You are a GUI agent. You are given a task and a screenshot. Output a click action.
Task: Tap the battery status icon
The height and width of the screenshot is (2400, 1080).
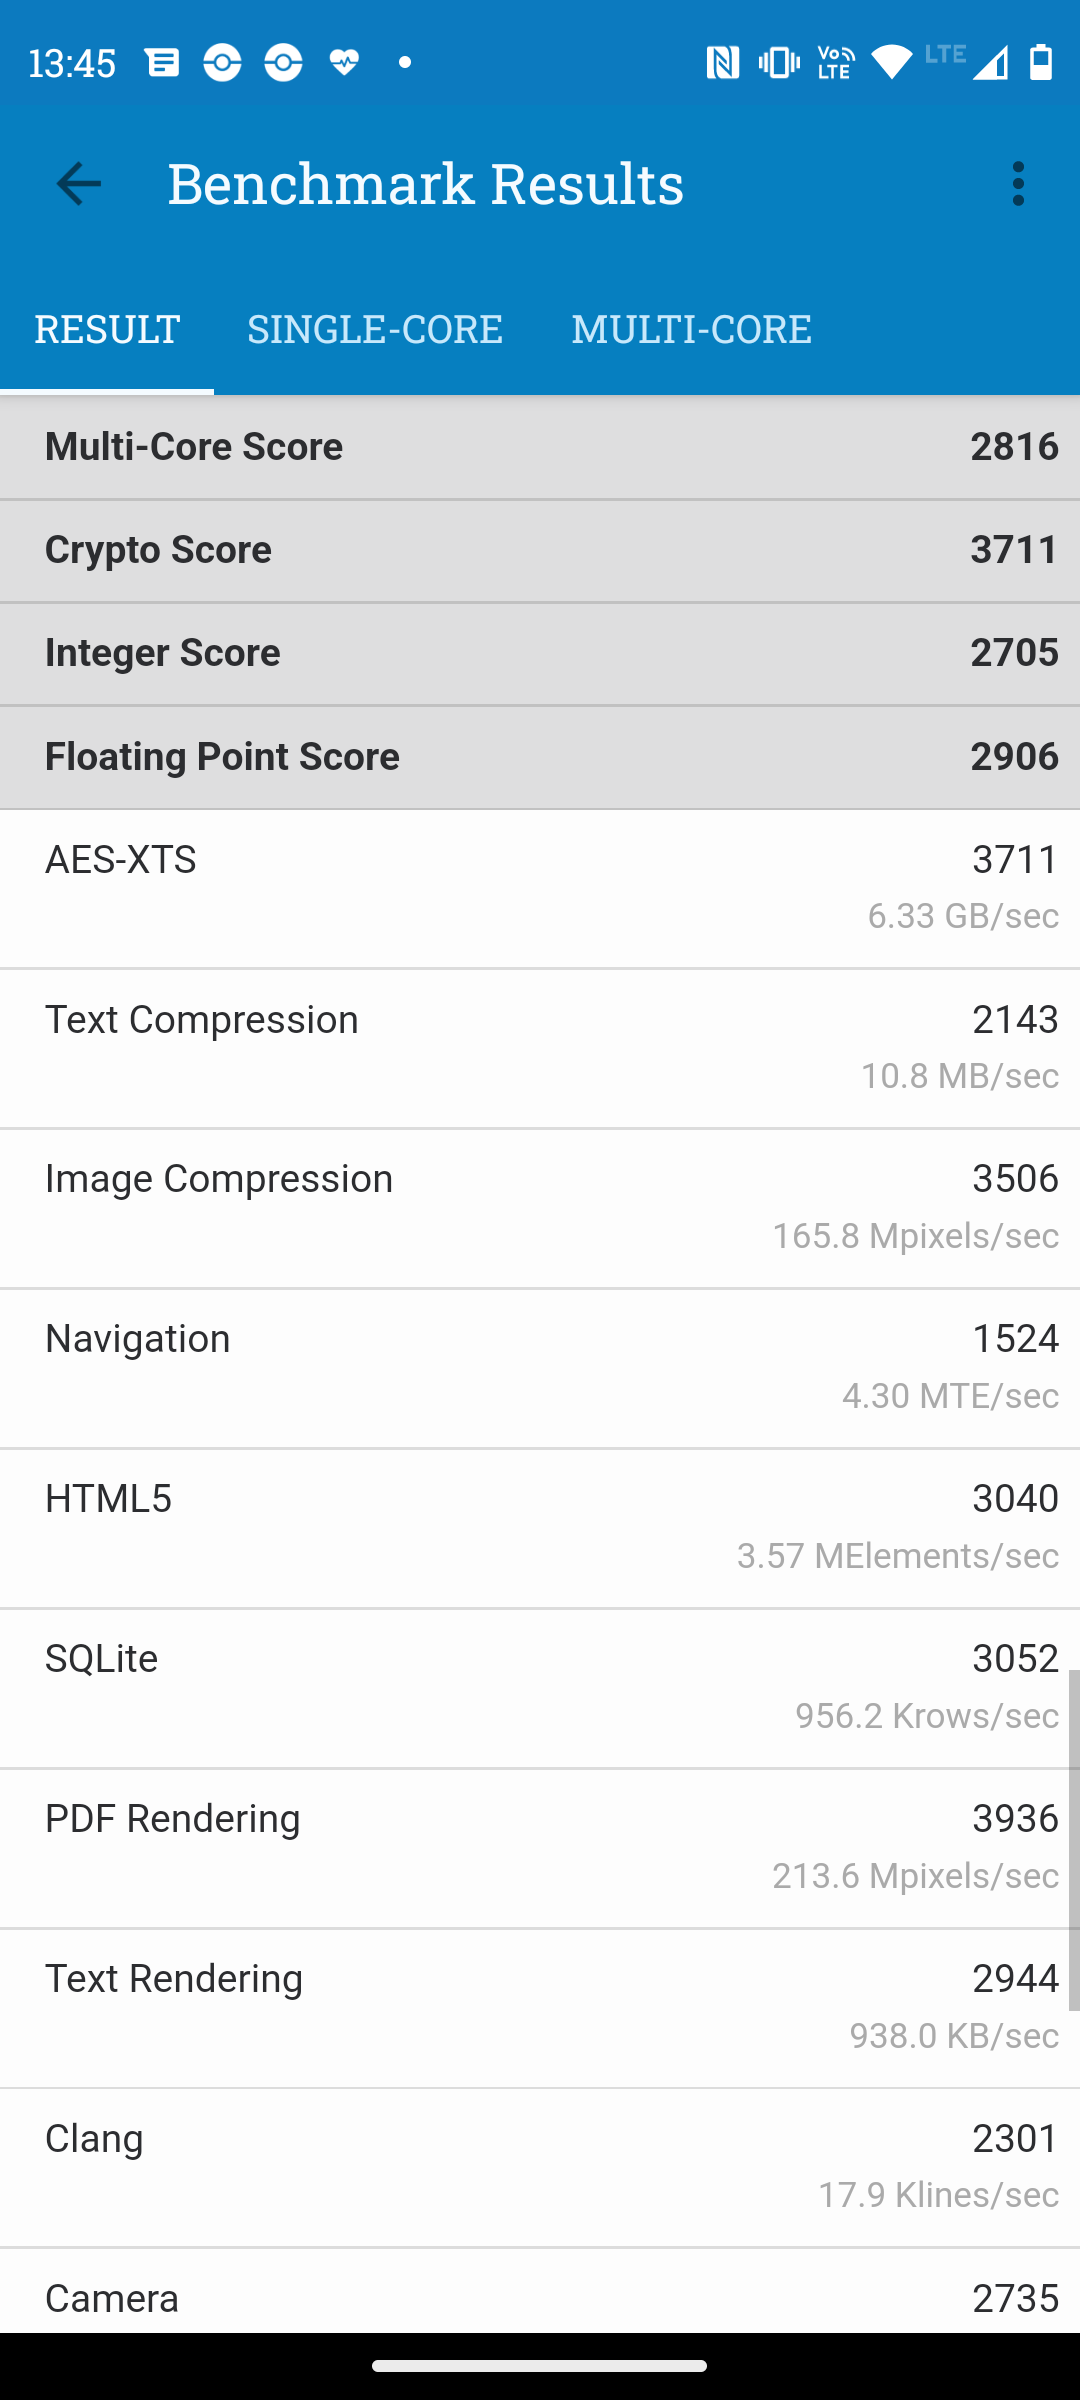point(1041,63)
